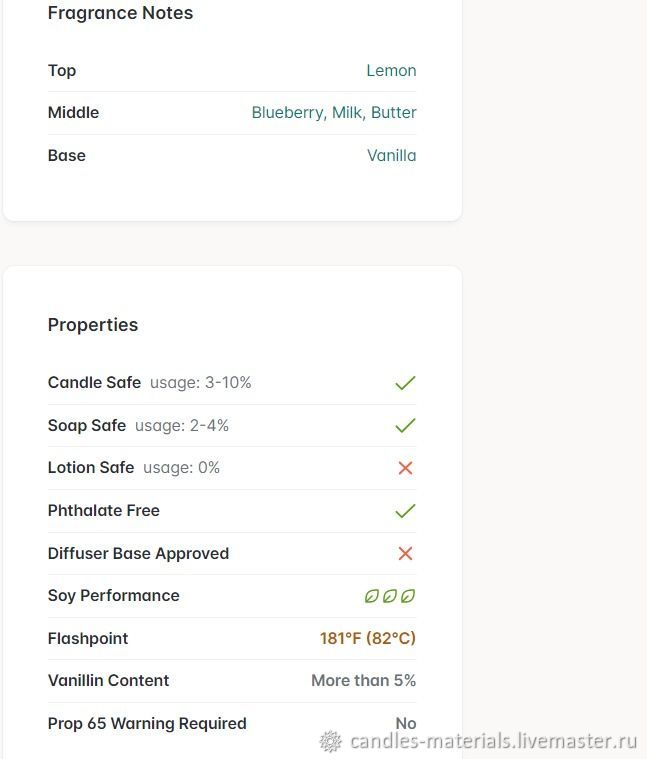
Task: Open the Butter fragrance note link
Action: (x=393, y=113)
